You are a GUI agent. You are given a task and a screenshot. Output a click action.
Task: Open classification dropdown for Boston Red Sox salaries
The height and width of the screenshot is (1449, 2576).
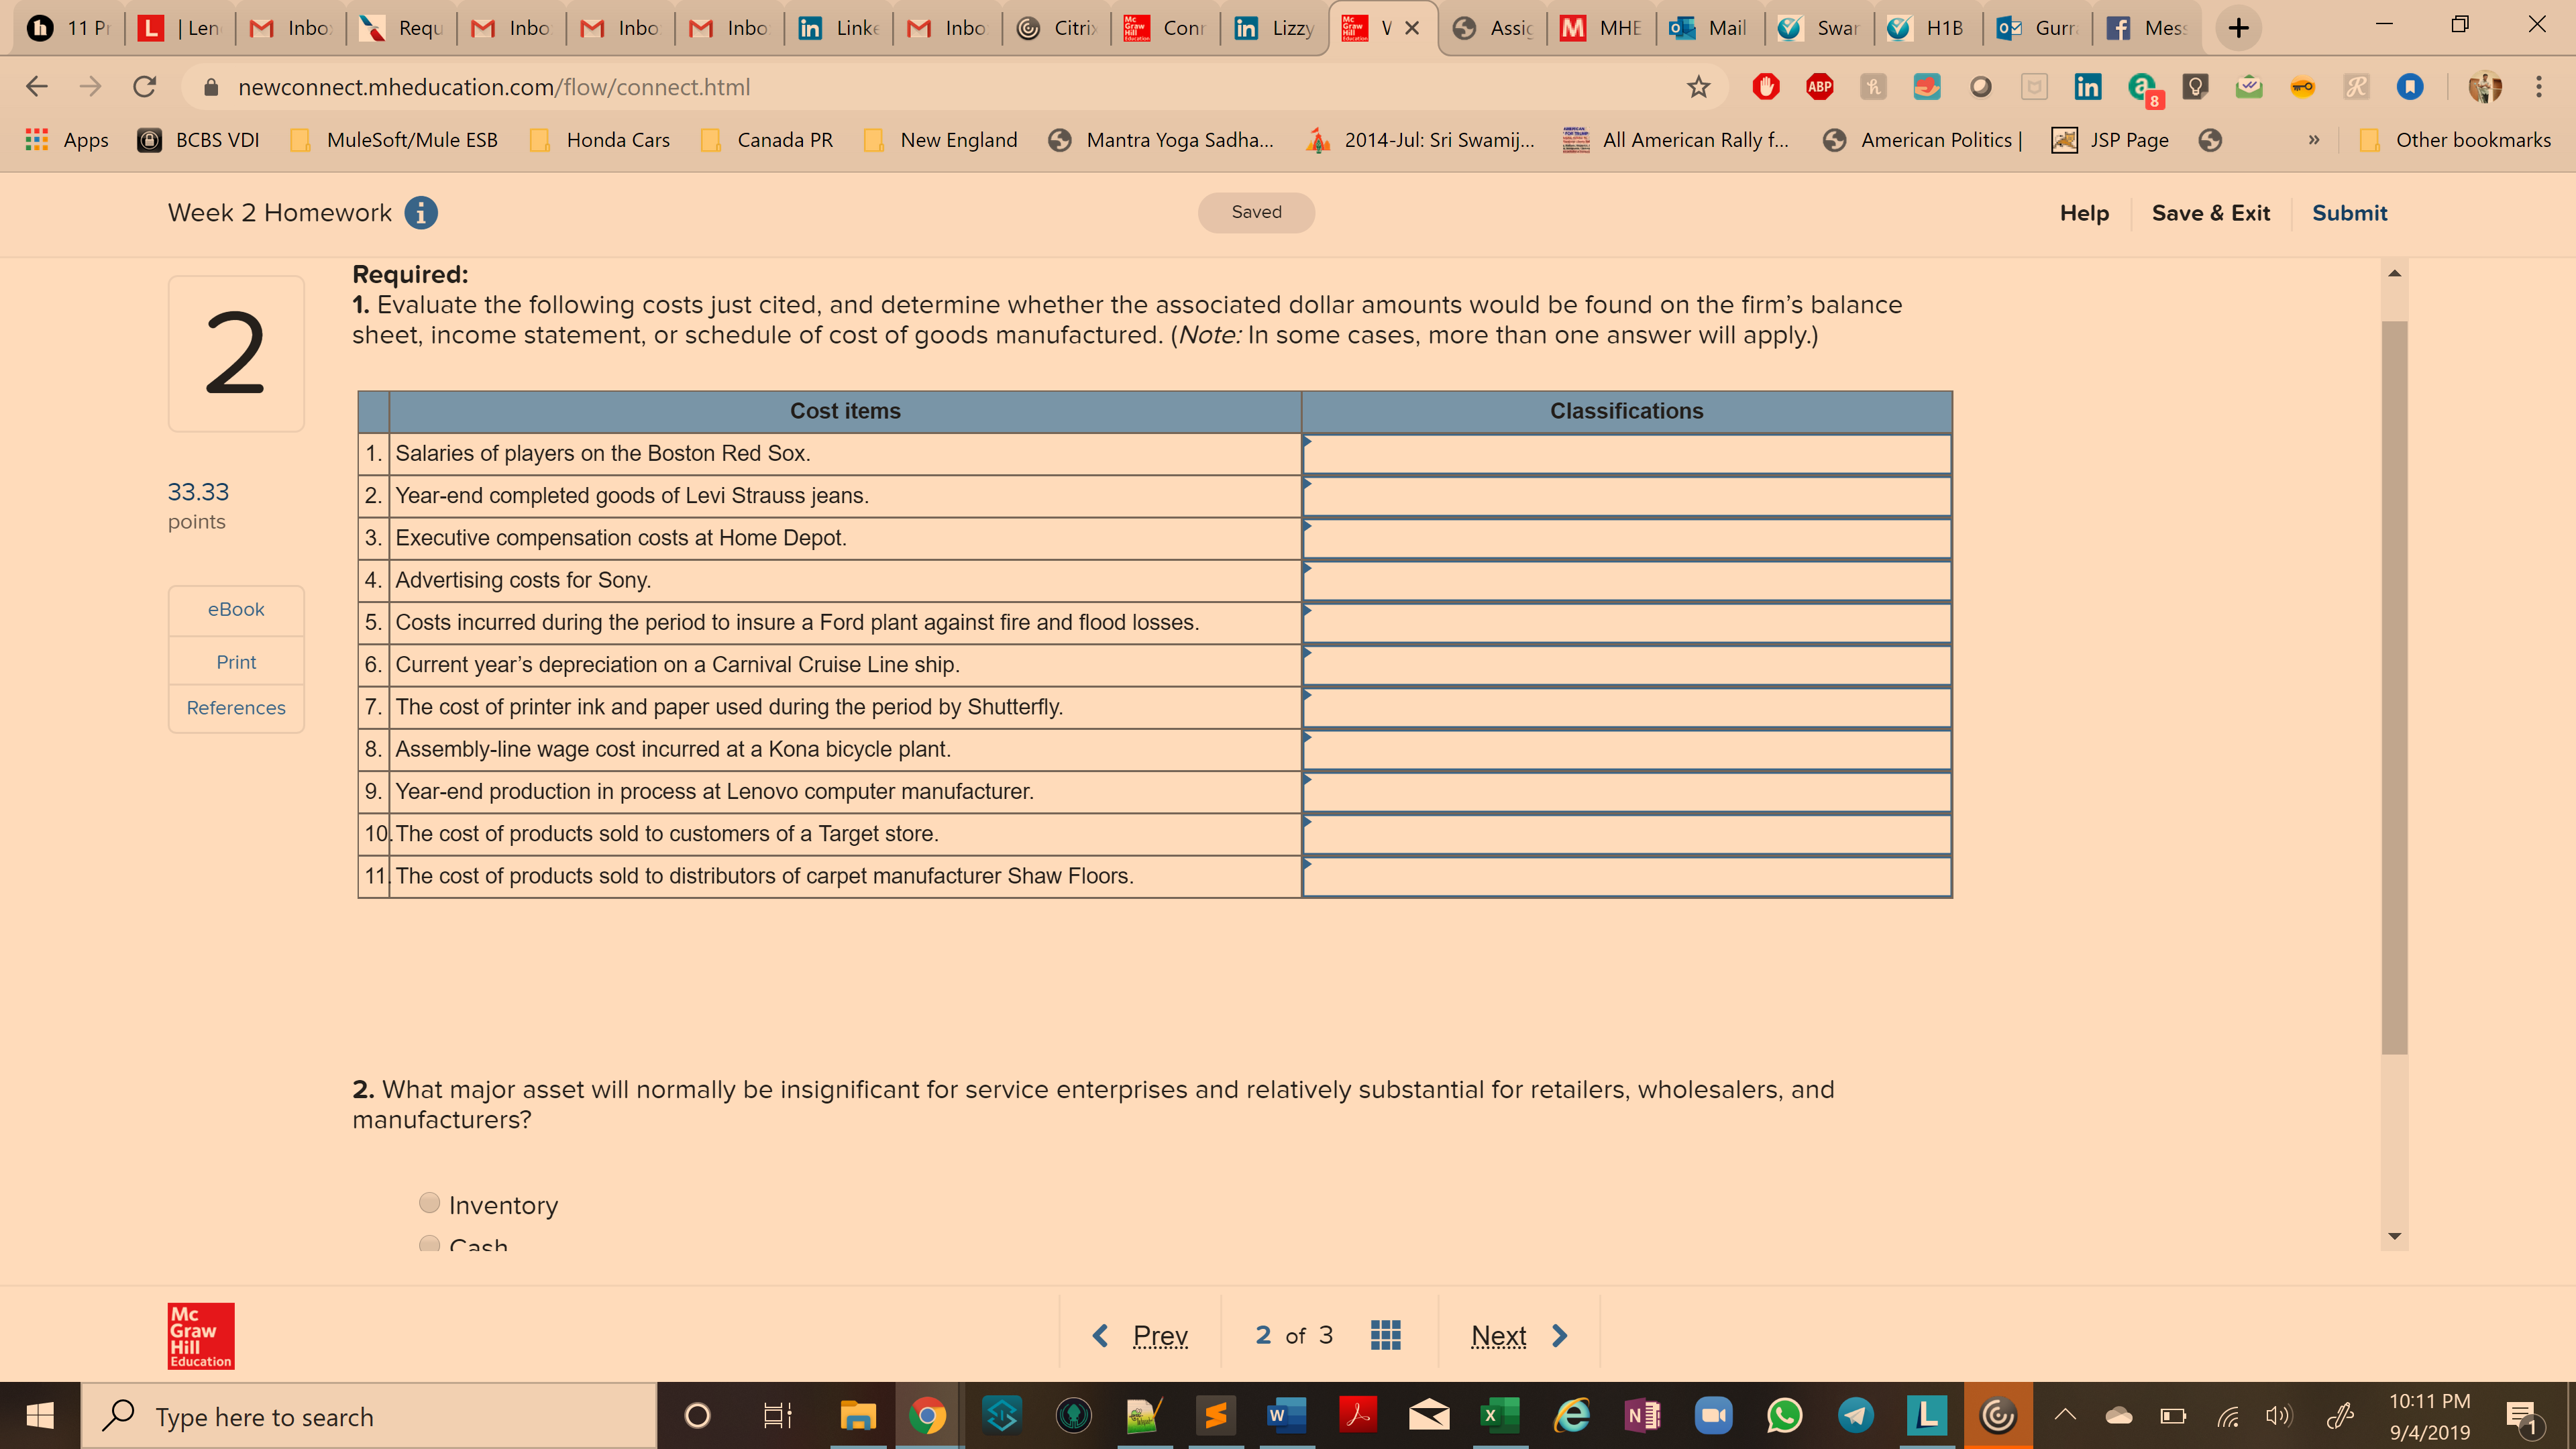[x=1627, y=454]
